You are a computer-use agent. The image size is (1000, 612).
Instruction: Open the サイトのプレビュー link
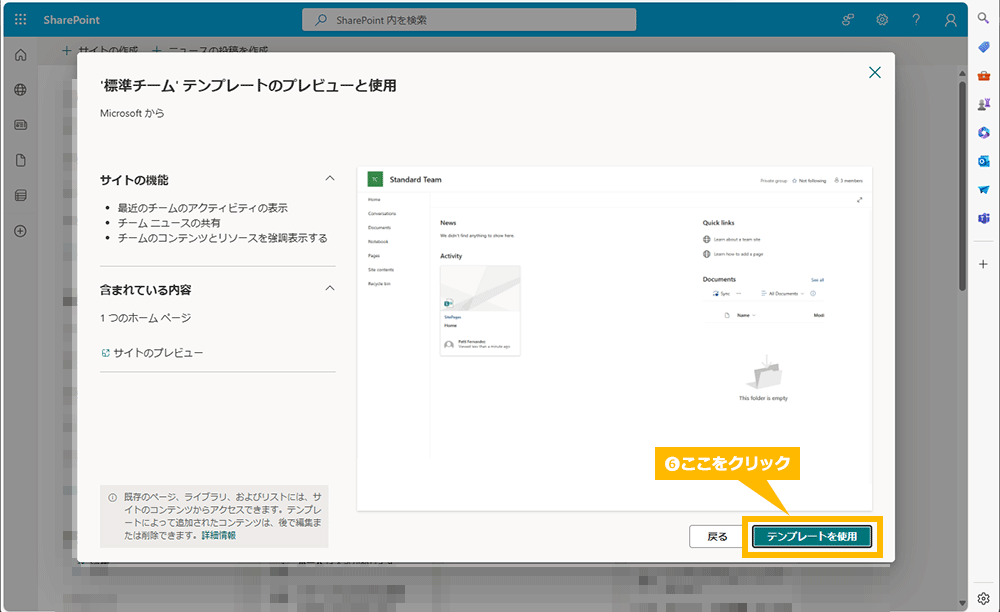152,353
